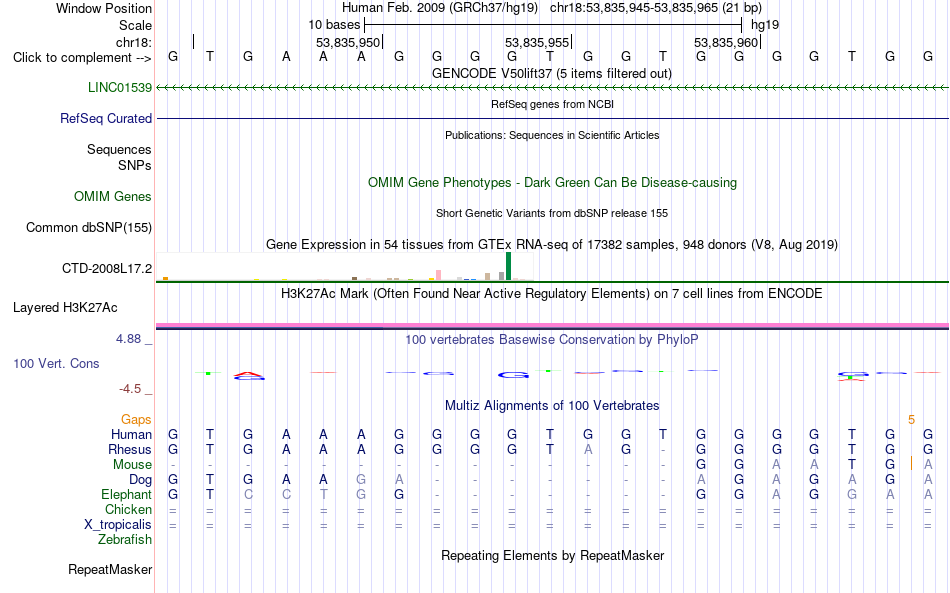Click the '10 bases' scale label
This screenshot has width=950, height=593.
334,25
